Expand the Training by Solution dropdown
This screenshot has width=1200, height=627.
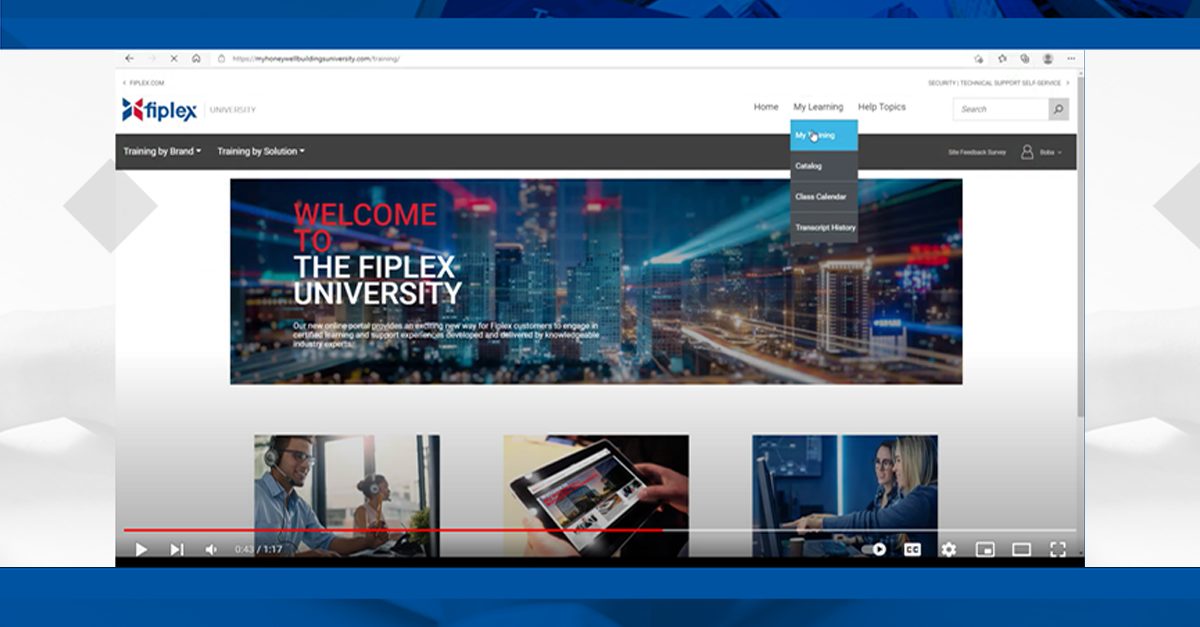pyautogui.click(x=261, y=152)
